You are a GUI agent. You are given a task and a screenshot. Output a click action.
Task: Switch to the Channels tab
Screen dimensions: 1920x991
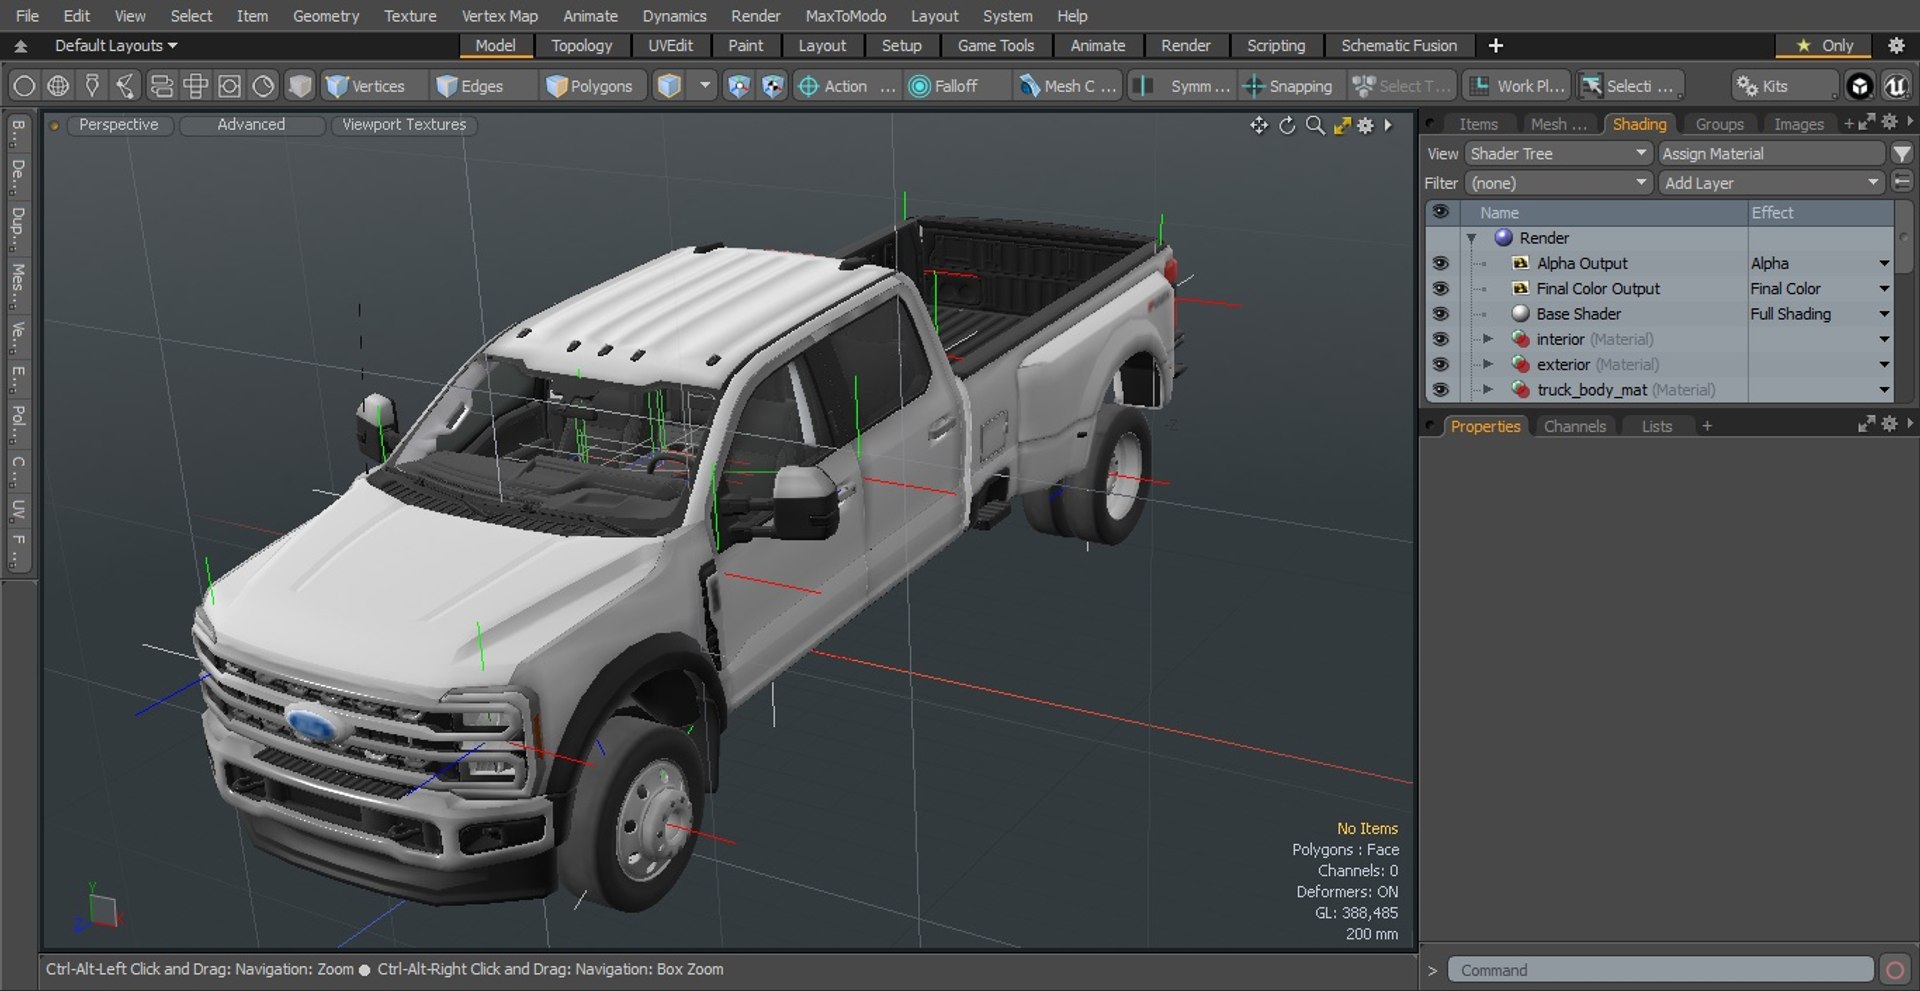coord(1574,426)
